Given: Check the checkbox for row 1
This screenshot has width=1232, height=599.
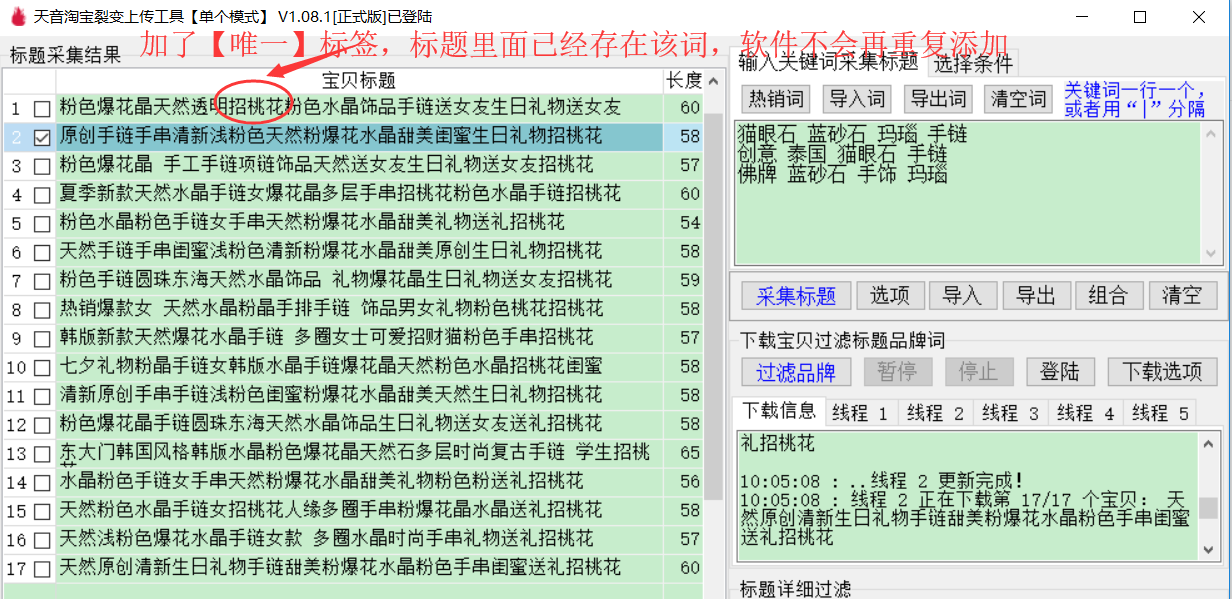Looking at the screenshot, I should click(x=42, y=108).
